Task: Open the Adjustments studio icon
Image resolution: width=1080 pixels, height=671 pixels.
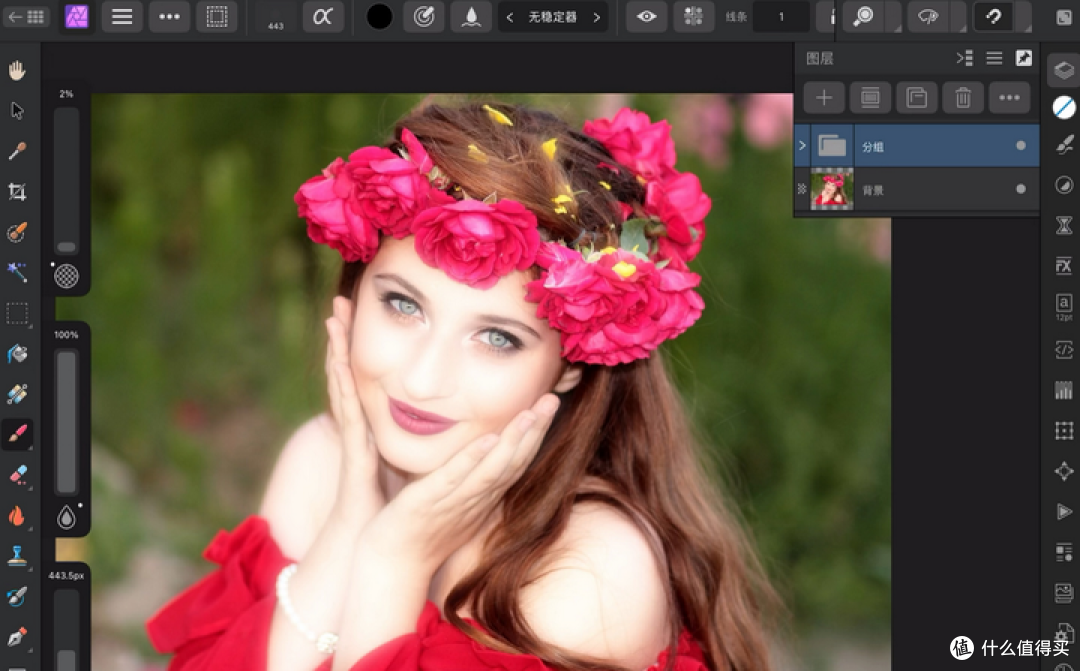Action: [x=1063, y=185]
